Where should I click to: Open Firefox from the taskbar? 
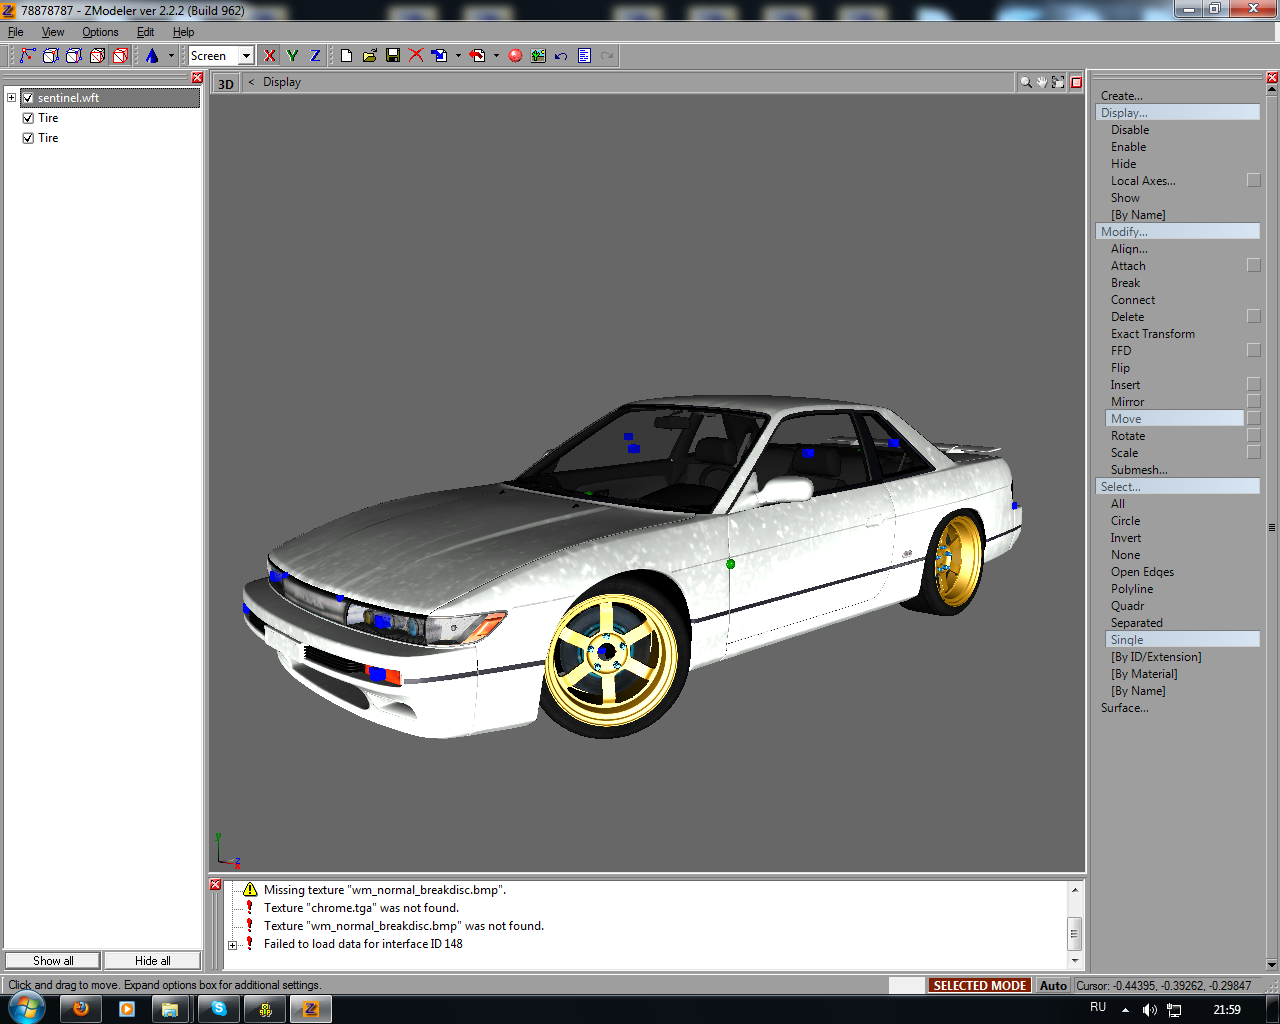pos(81,1009)
